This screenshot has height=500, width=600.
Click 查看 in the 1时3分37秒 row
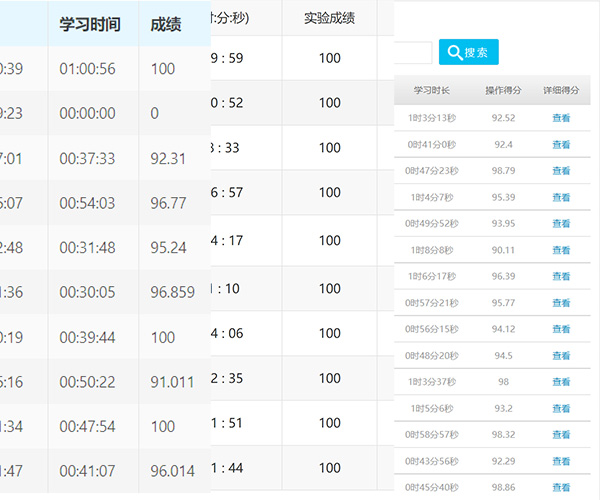pos(561,382)
